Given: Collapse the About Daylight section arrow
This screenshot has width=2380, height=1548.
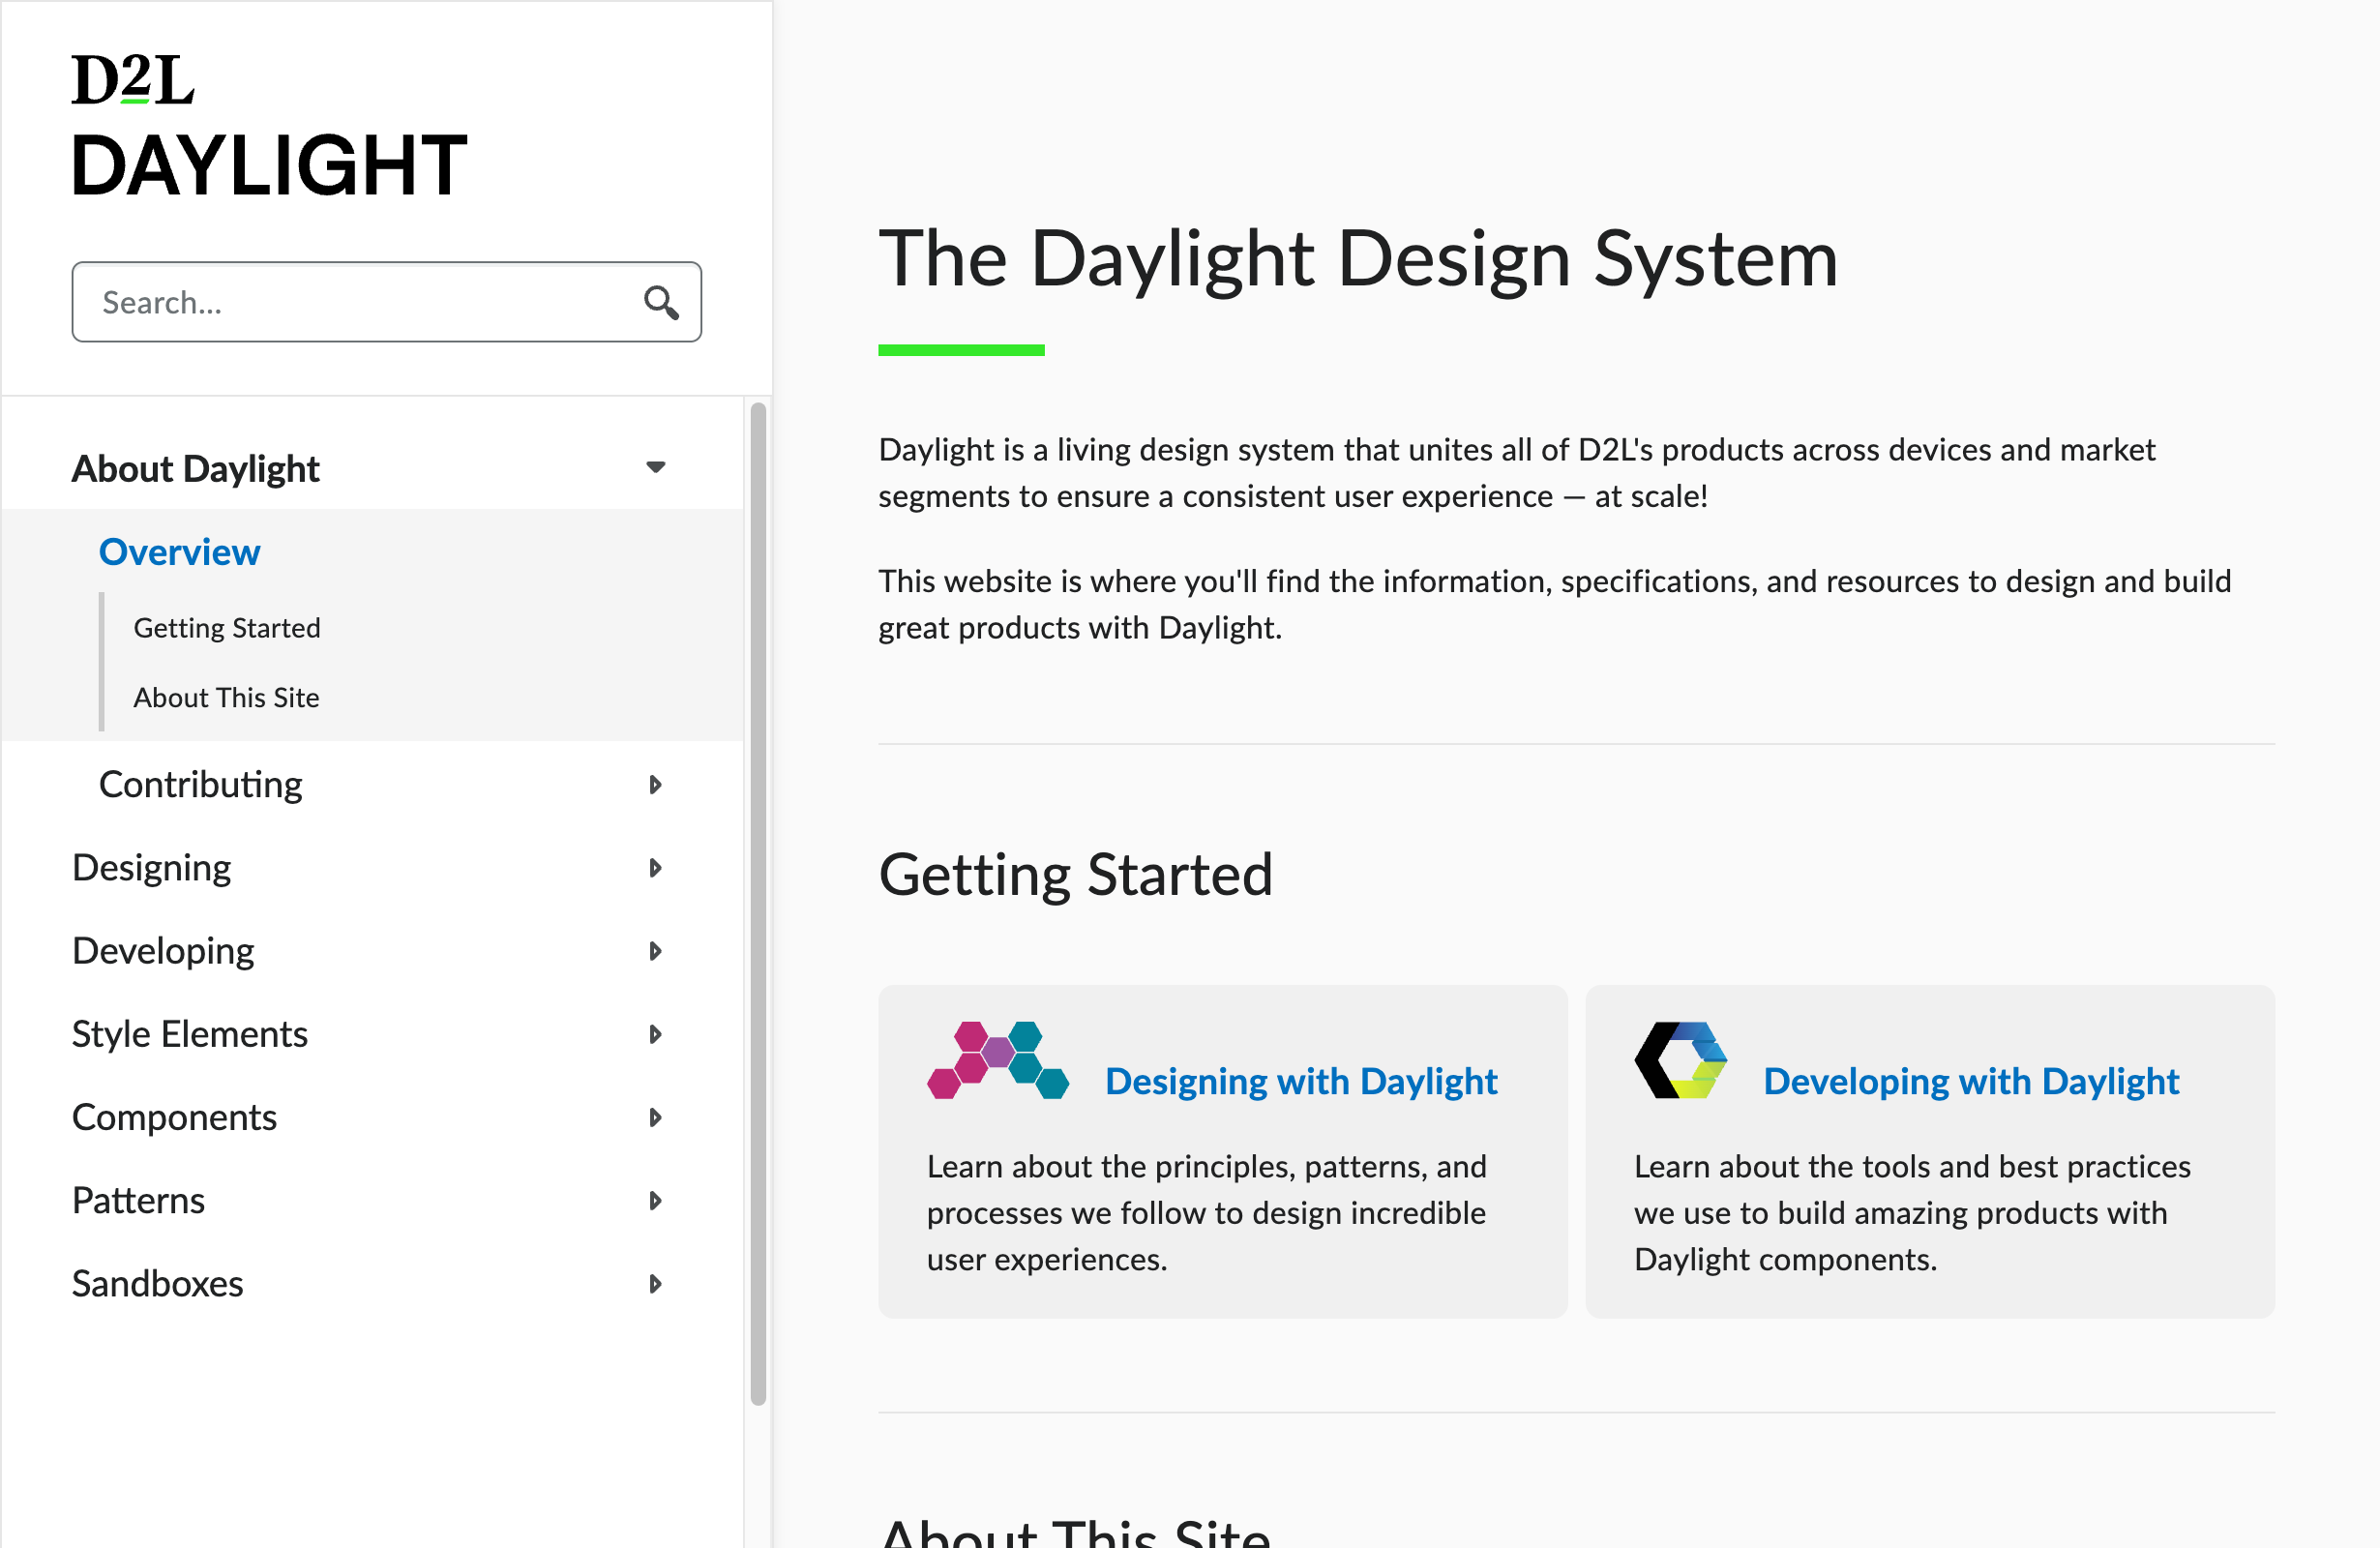Looking at the screenshot, I should coord(655,467).
